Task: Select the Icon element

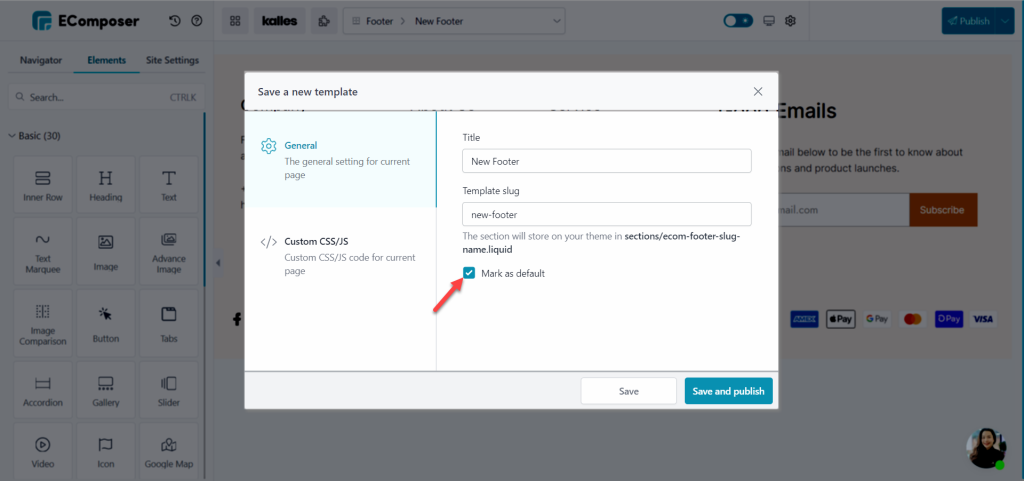Action: click(x=106, y=452)
